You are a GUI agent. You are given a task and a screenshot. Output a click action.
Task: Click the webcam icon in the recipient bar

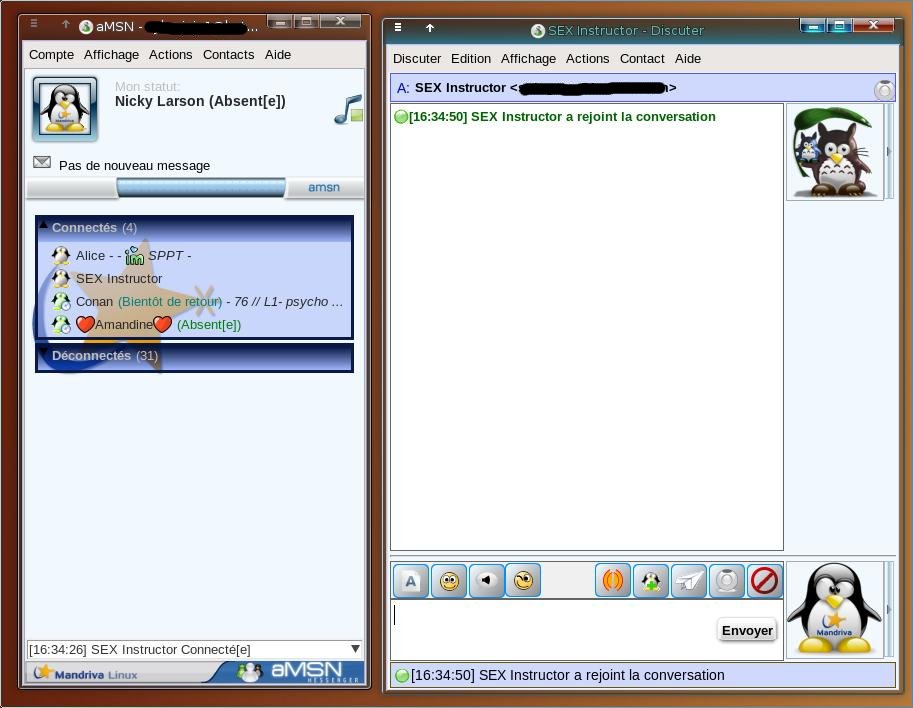(x=884, y=90)
